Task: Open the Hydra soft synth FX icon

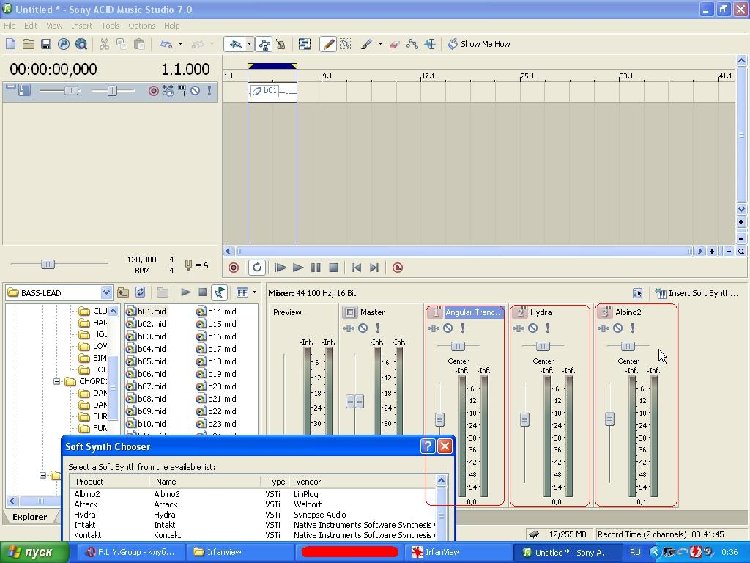Action: 518,328
